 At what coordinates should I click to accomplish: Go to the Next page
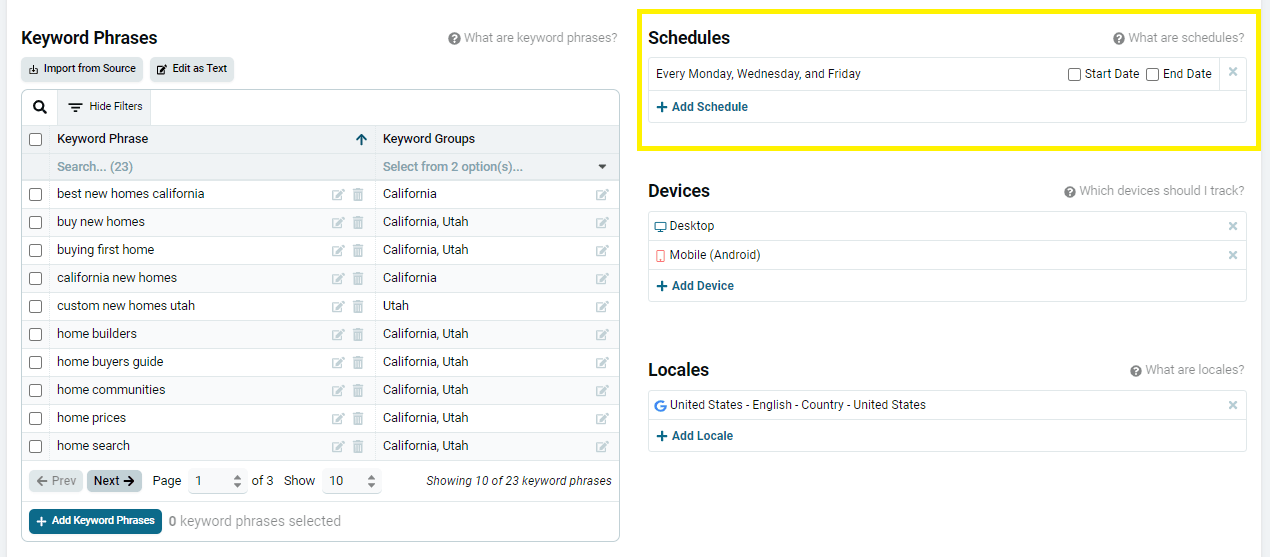pos(114,481)
